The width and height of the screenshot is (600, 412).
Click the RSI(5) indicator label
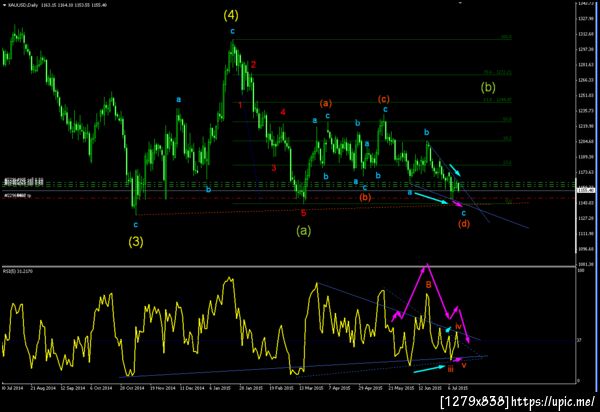click(18, 271)
